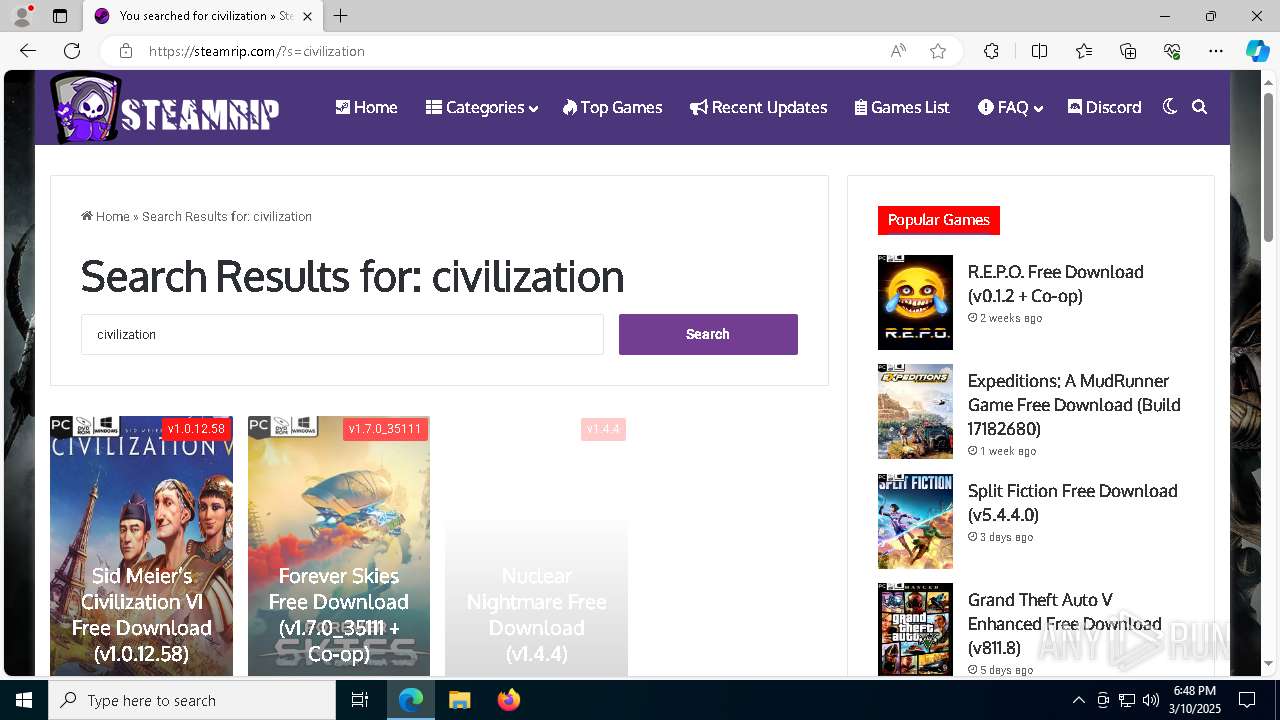
Task: Close the steamrip search tab
Action: point(308,16)
